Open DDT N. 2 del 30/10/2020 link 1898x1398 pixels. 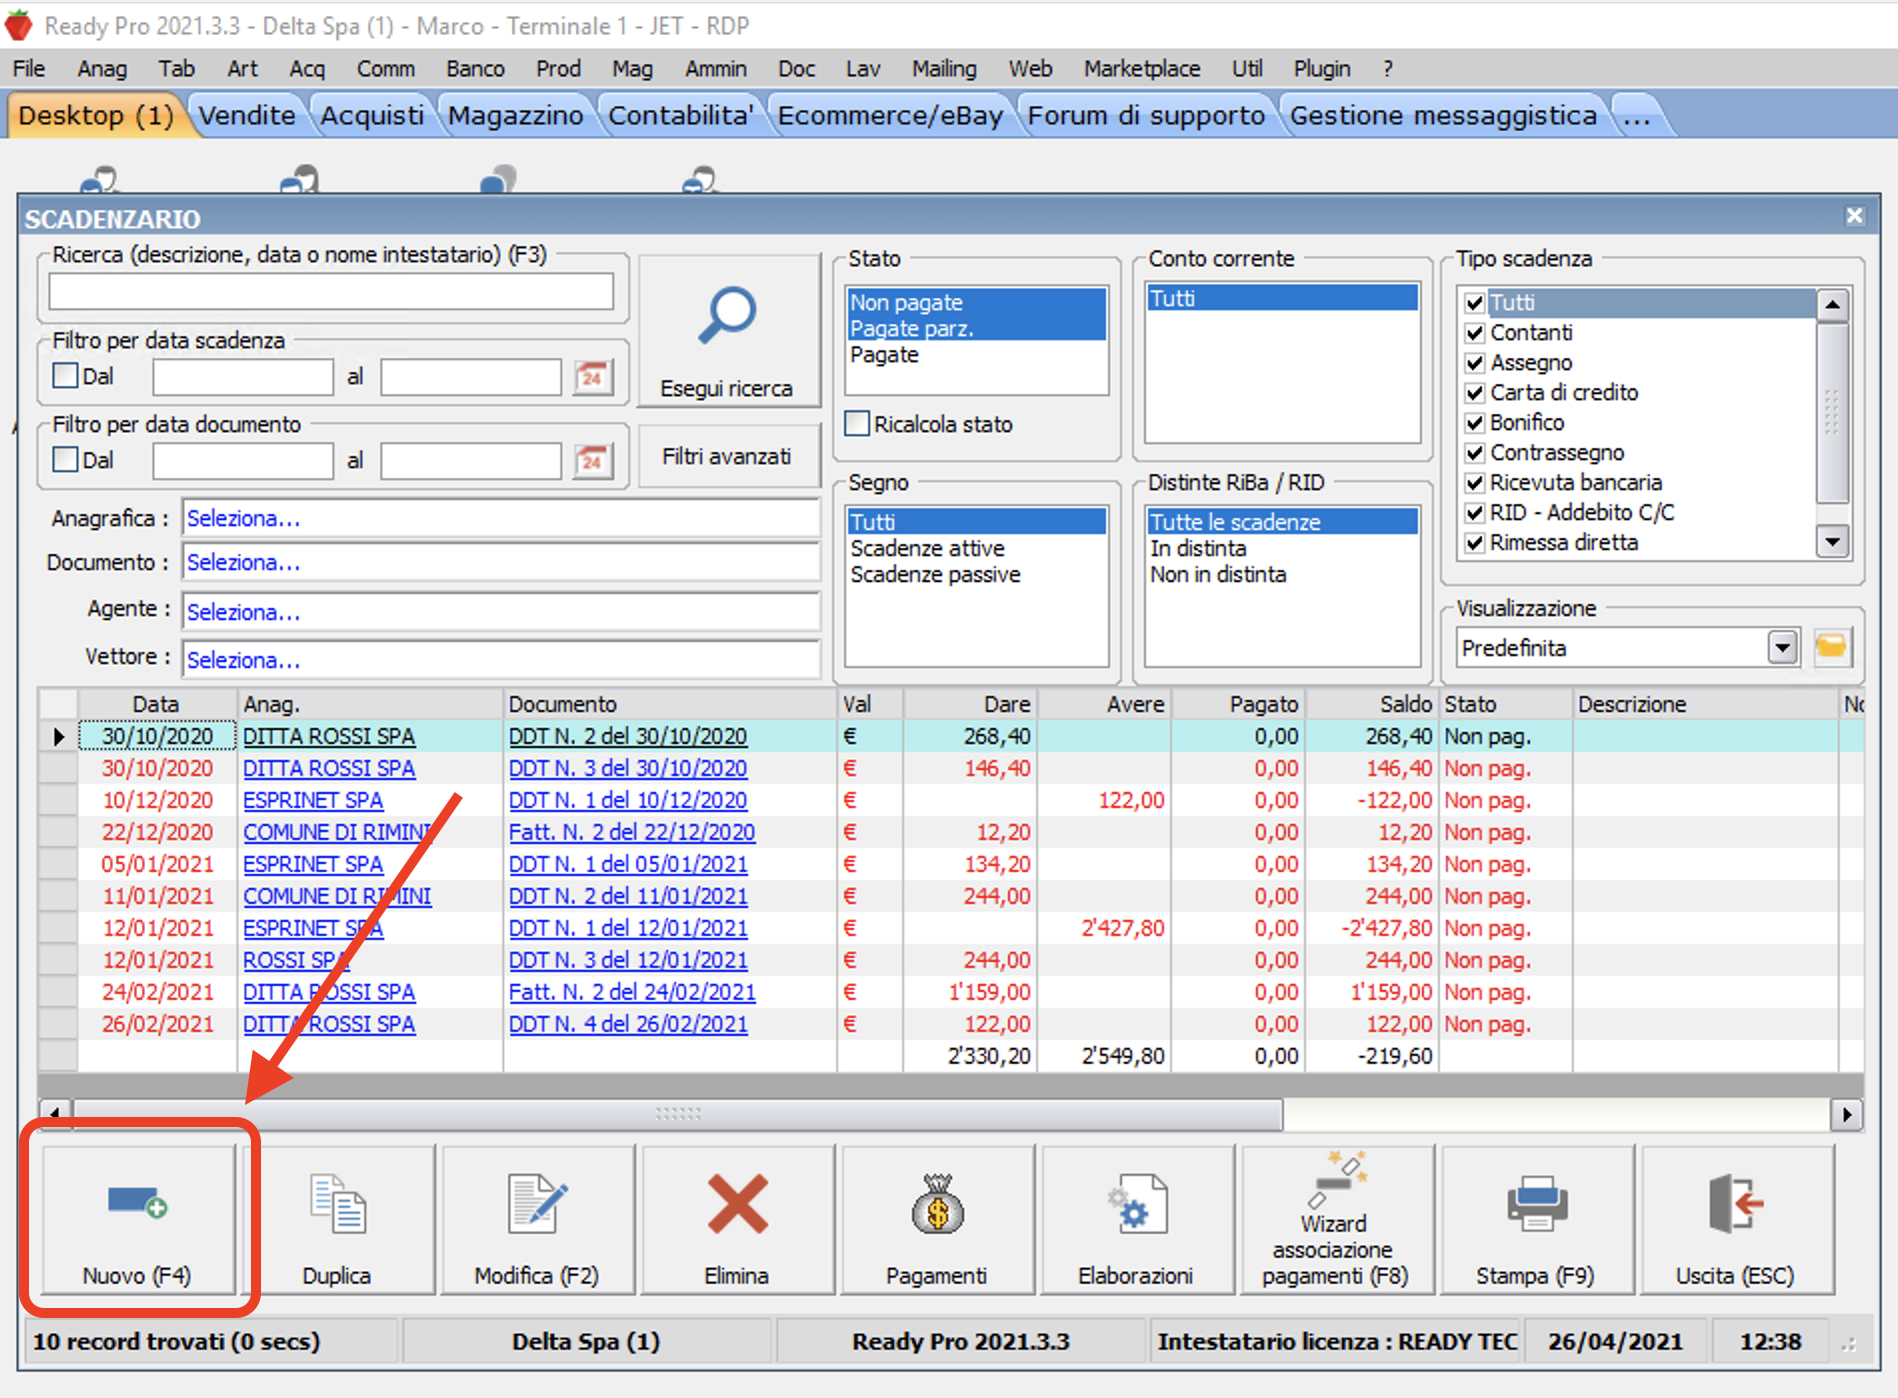pyautogui.click(x=628, y=736)
